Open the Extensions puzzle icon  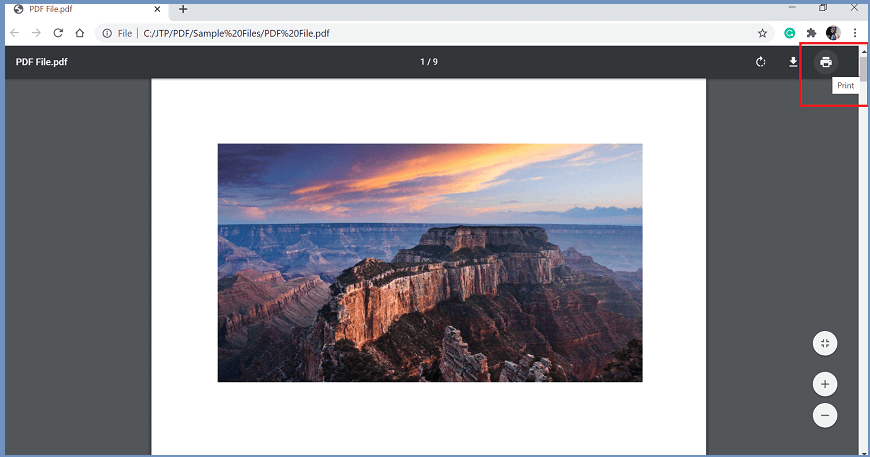(811, 33)
